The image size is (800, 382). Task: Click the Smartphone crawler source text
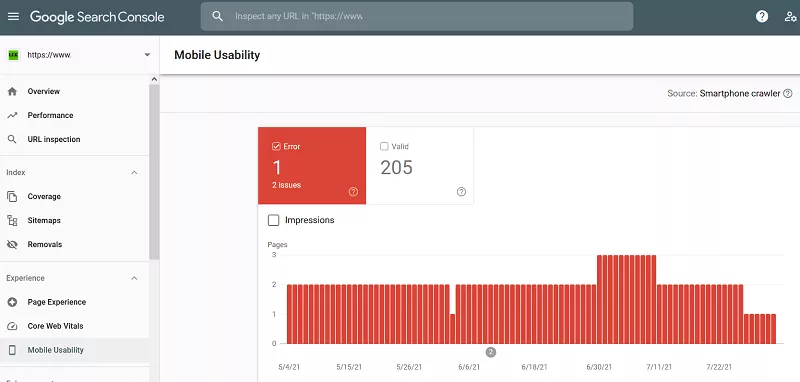(740, 93)
